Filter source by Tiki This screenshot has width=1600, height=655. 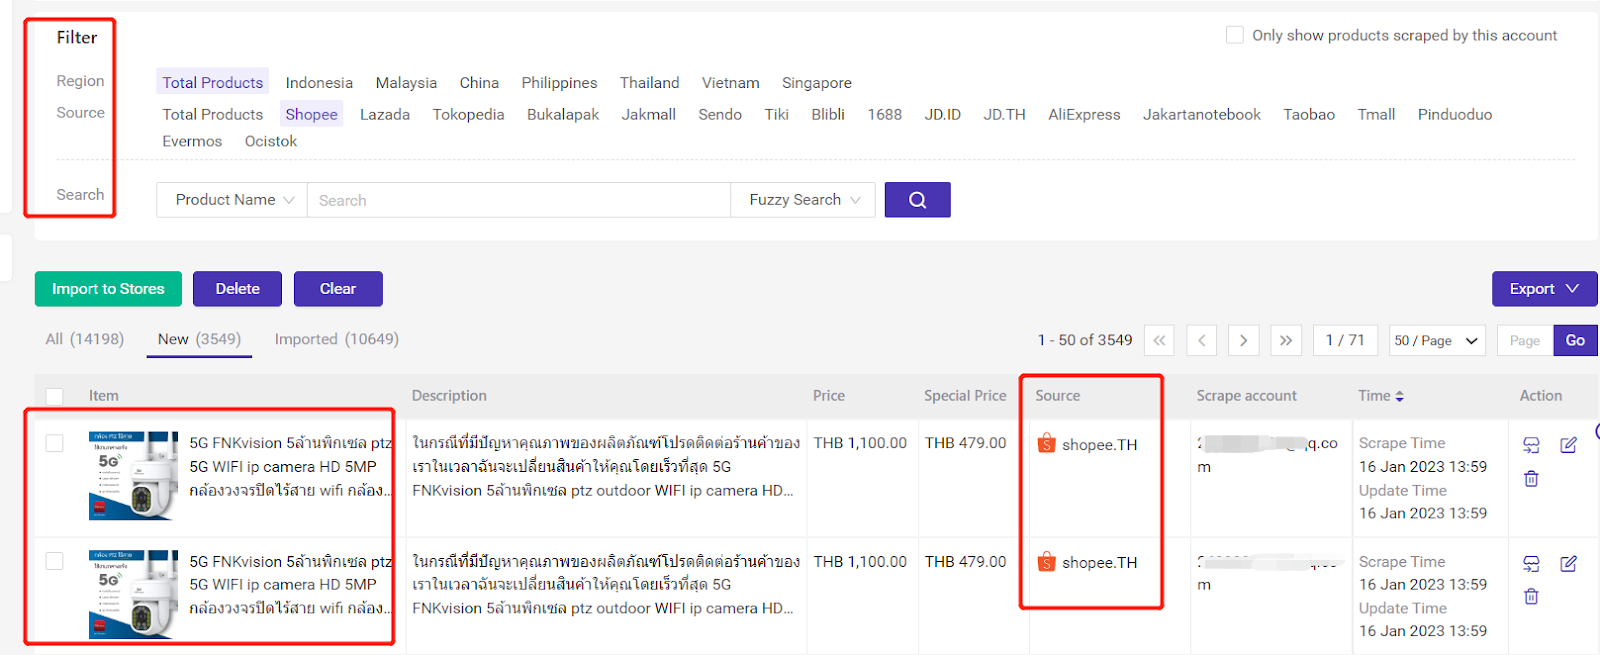[777, 114]
